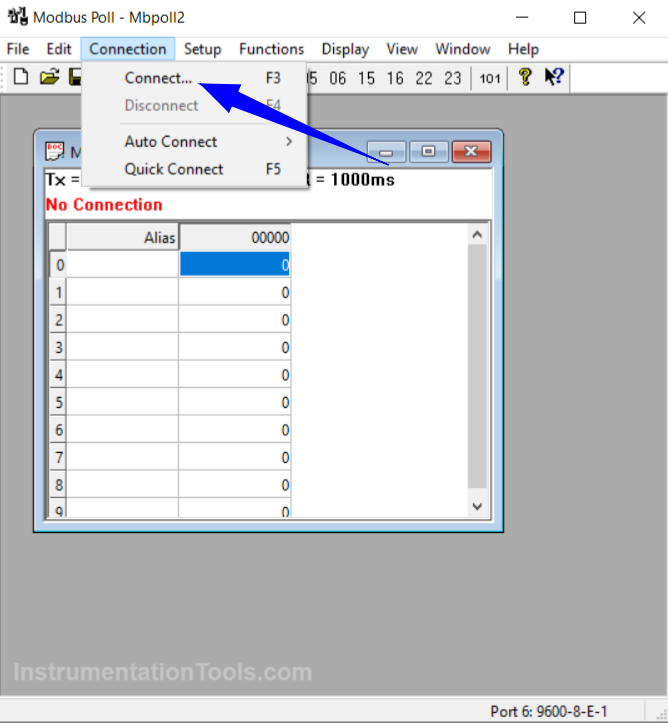The height and width of the screenshot is (723, 668).
Task: Click the Open file folder icon
Action: 49,78
